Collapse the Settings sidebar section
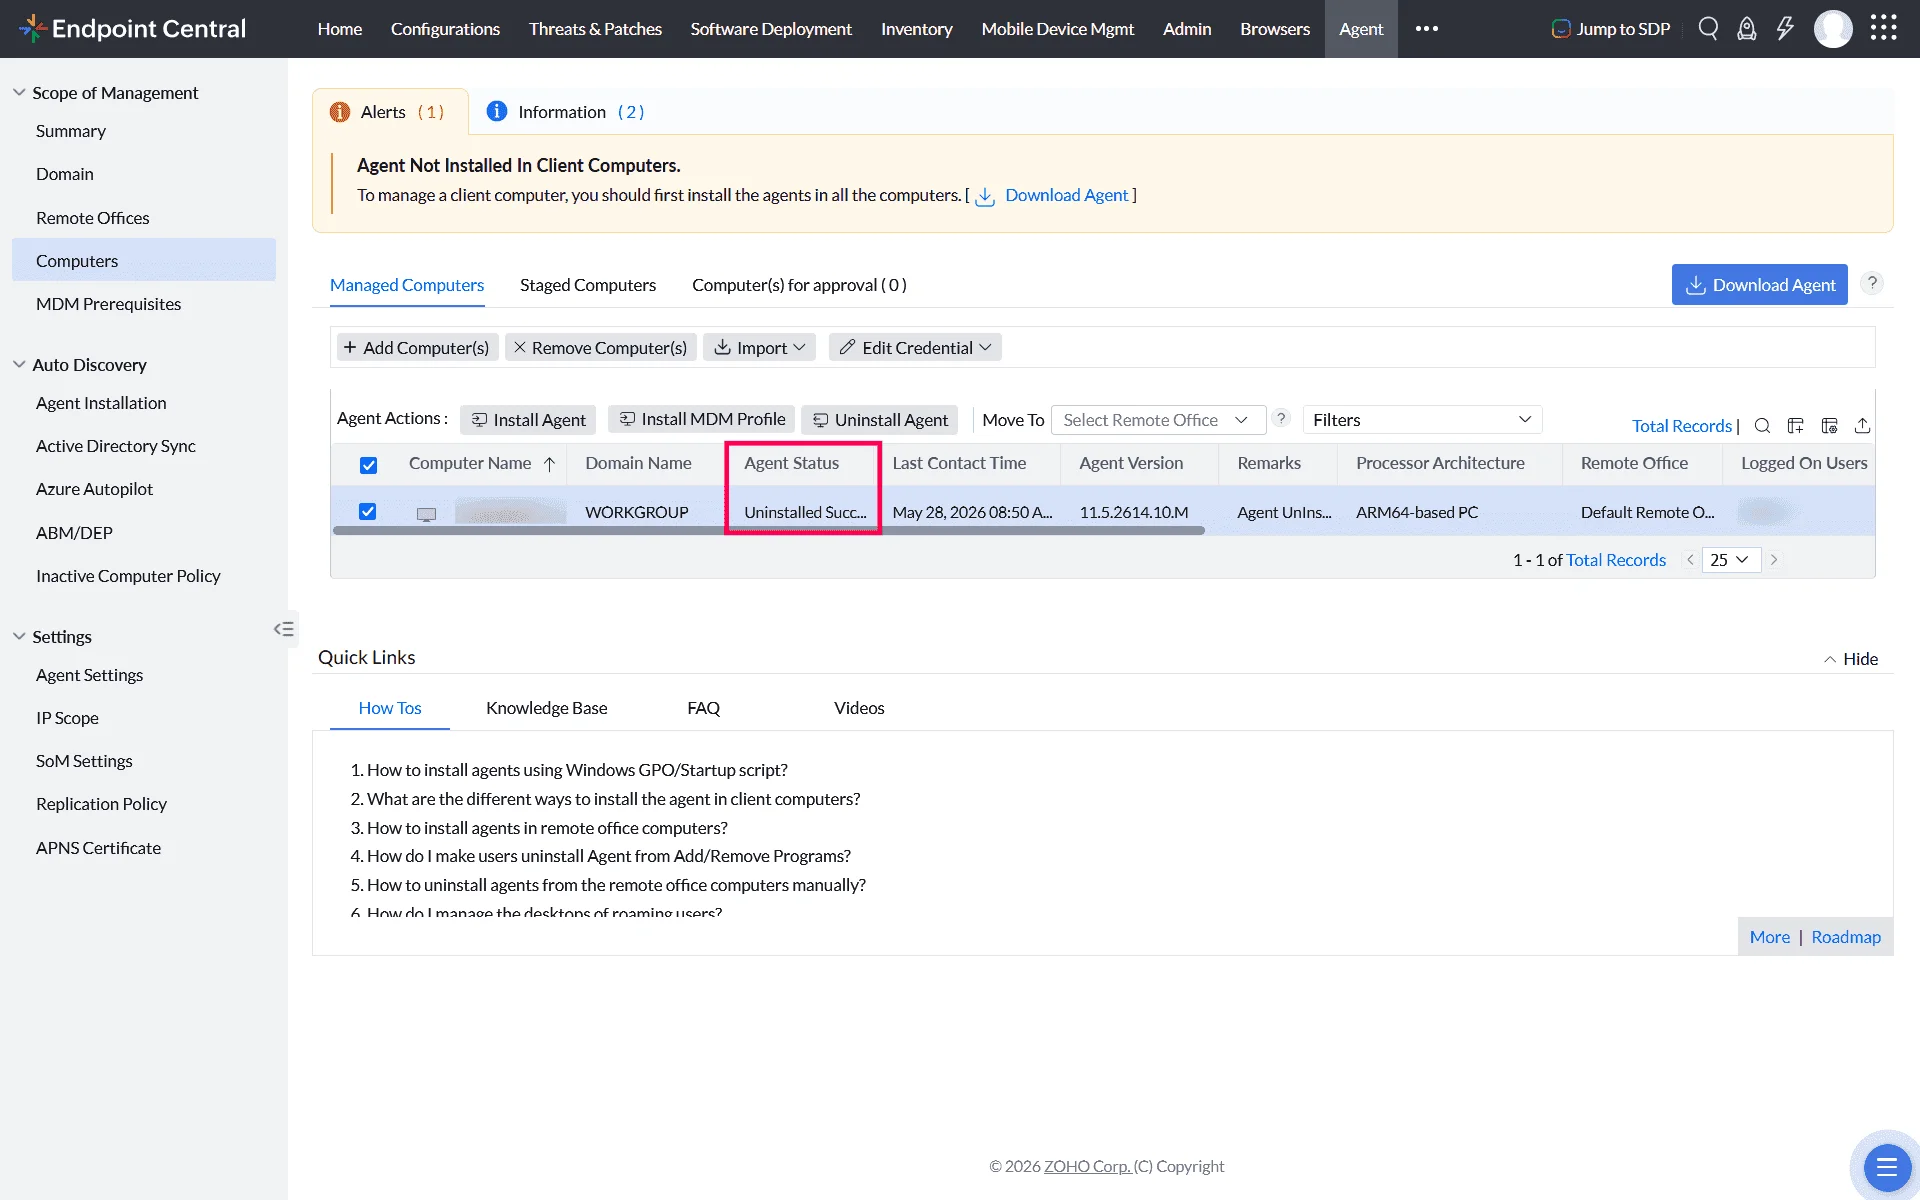Image resolution: width=1920 pixels, height=1200 pixels. coord(19,636)
